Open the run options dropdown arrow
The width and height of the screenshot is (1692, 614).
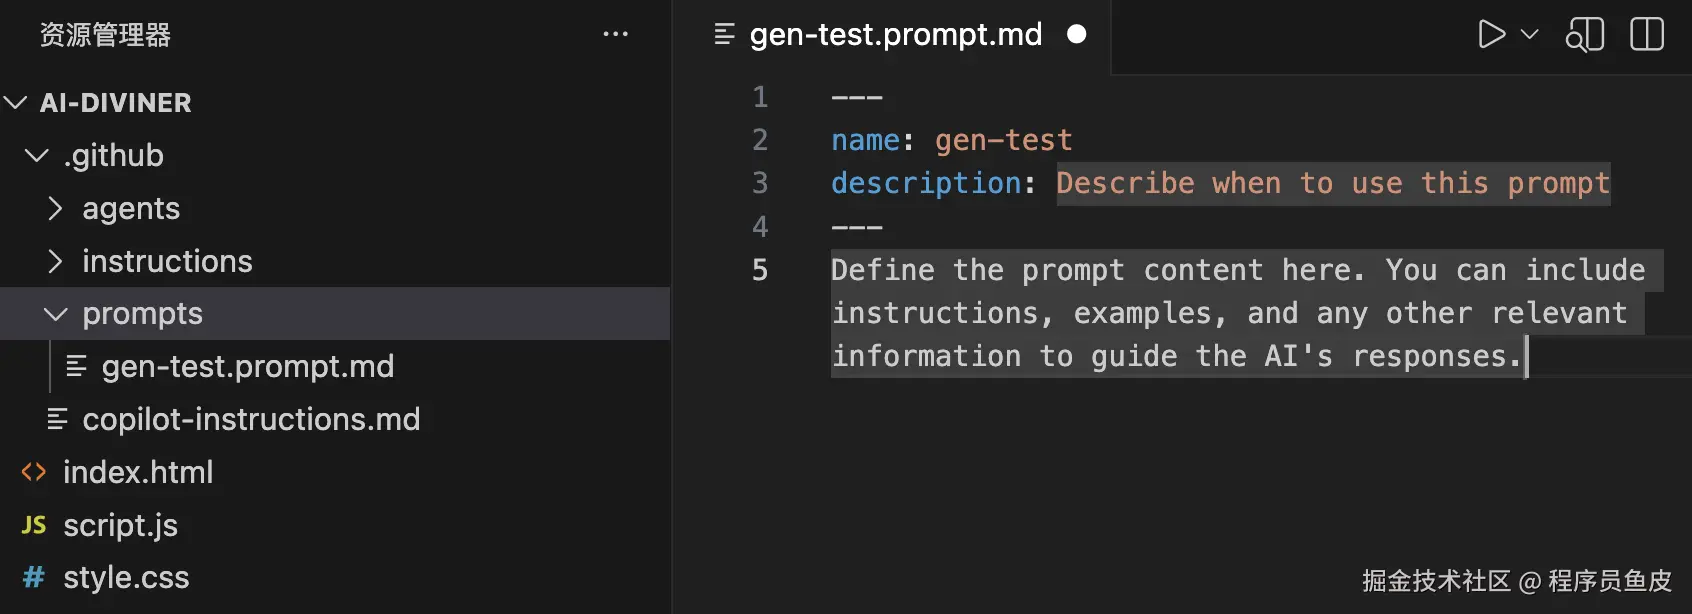(x=1529, y=35)
